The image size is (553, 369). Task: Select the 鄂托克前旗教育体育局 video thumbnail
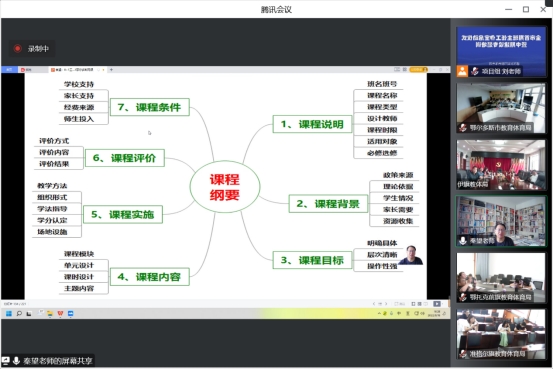pyautogui.click(x=501, y=278)
